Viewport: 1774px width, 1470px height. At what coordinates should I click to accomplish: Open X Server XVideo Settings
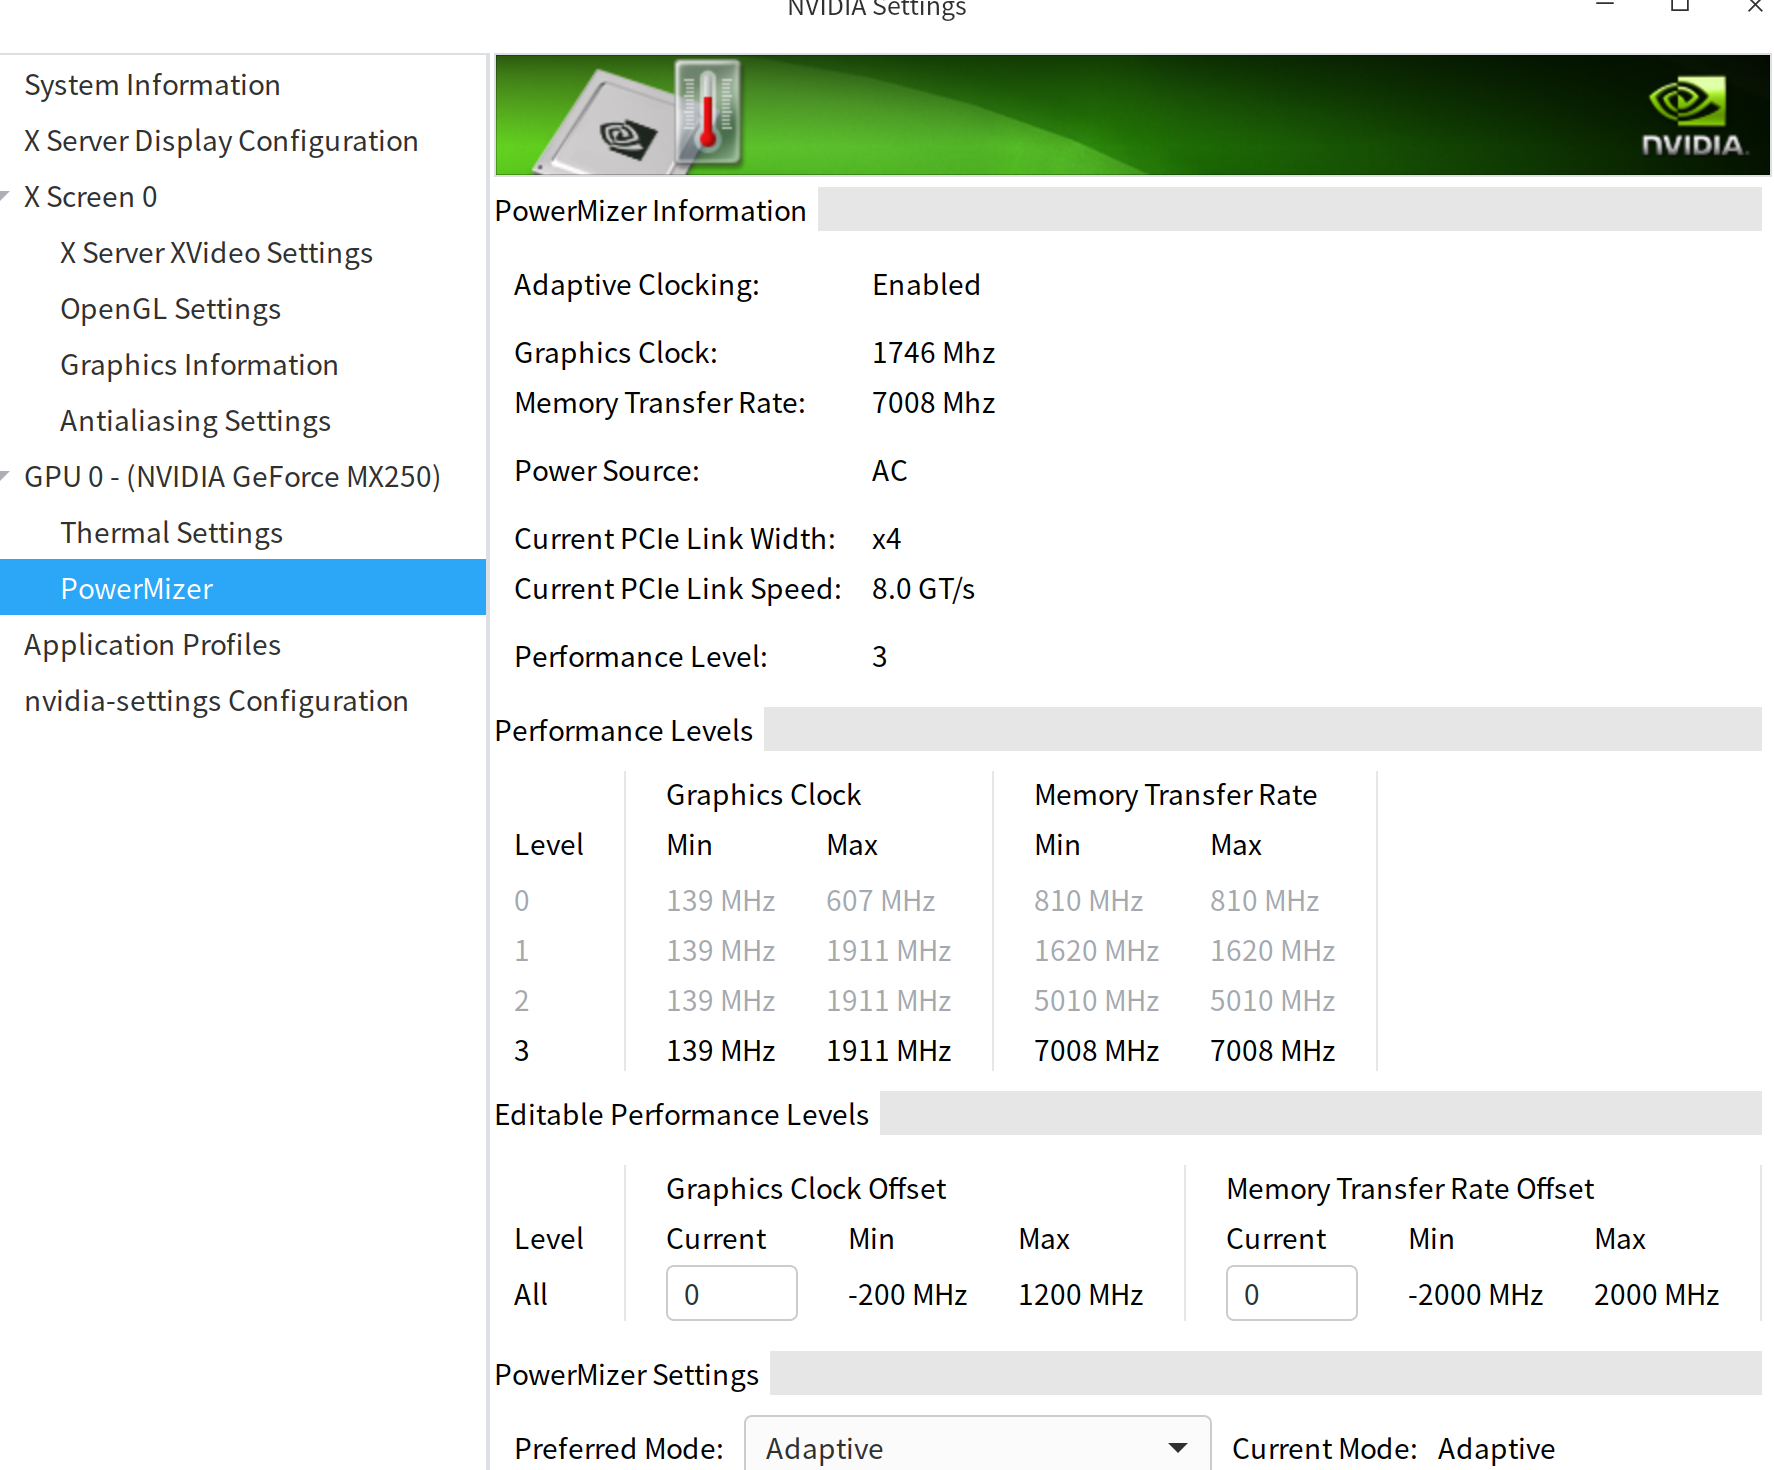[216, 253]
